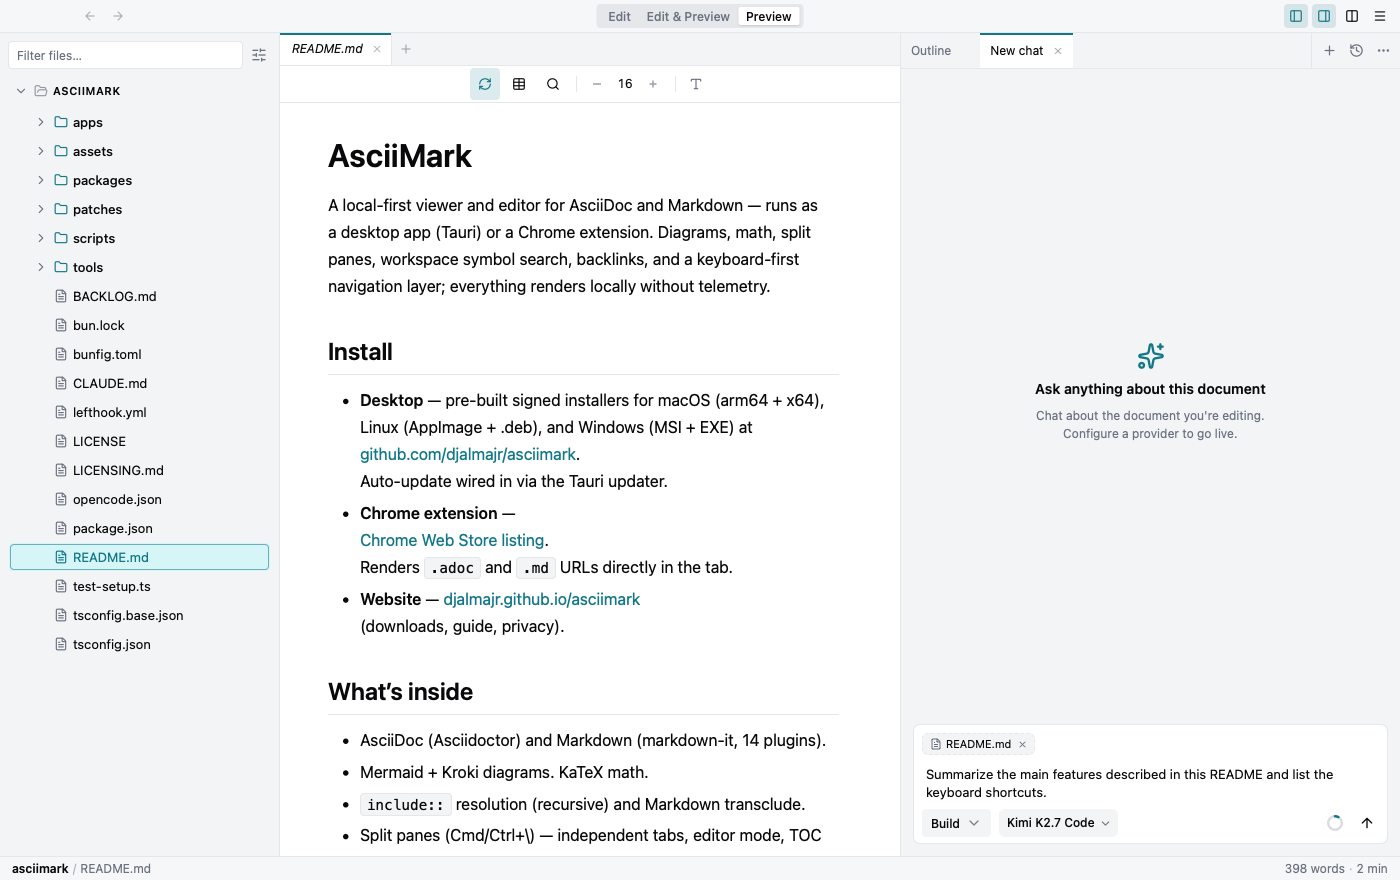Open the search magnifier in preview toolbar
This screenshot has width=1400, height=880.
tap(553, 84)
